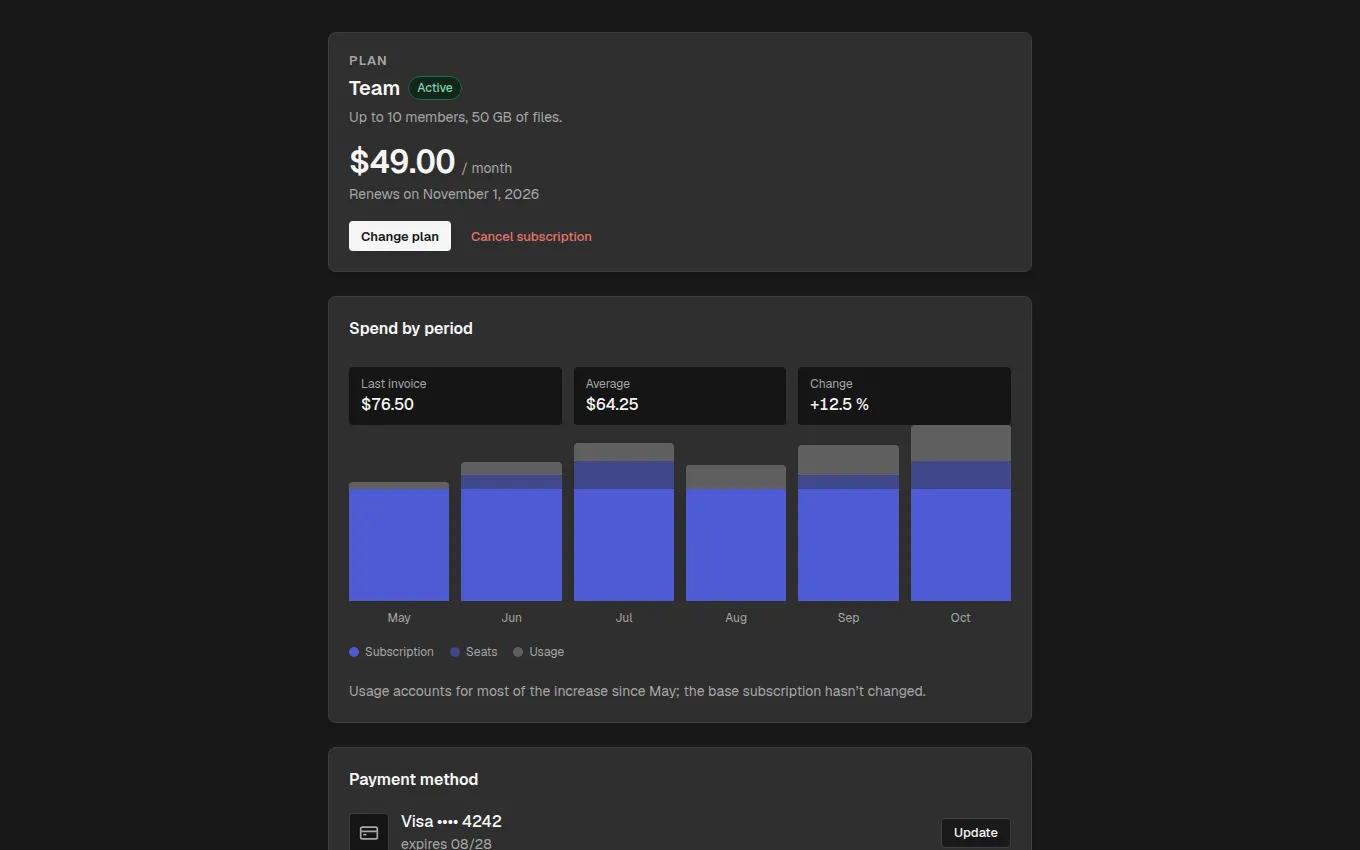Click the Oct bar's gray Usage segment
Viewport: 1360px width, 850px height.
(x=961, y=443)
